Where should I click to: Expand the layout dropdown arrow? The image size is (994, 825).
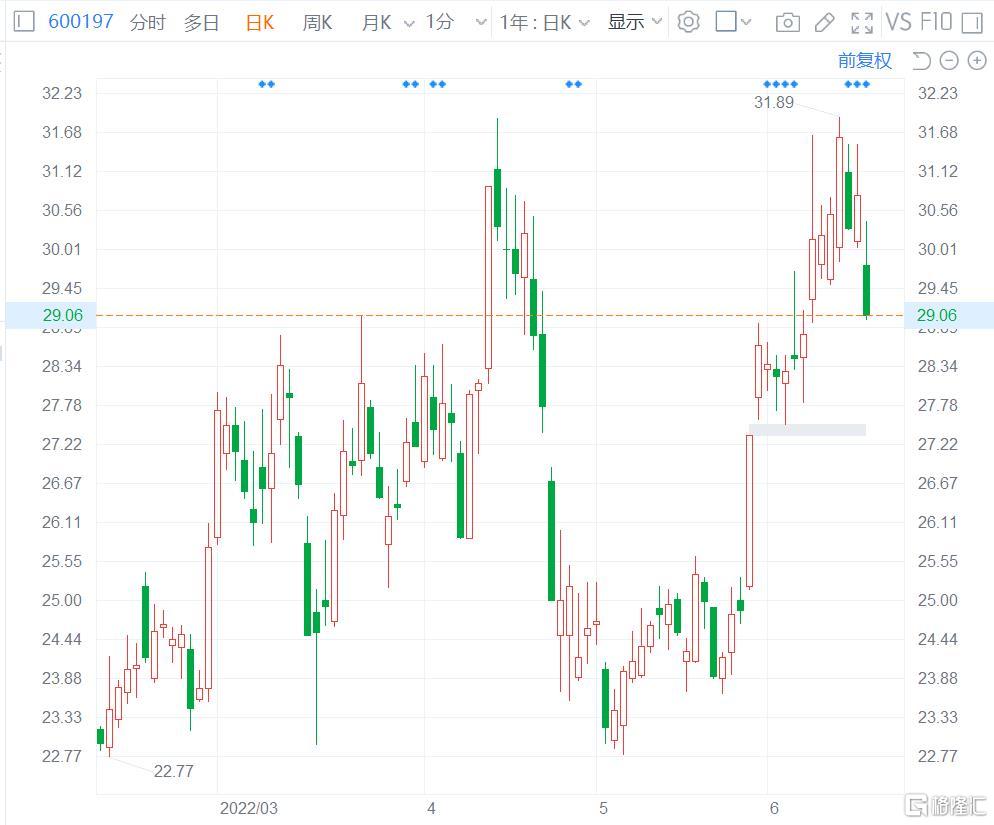746,23
